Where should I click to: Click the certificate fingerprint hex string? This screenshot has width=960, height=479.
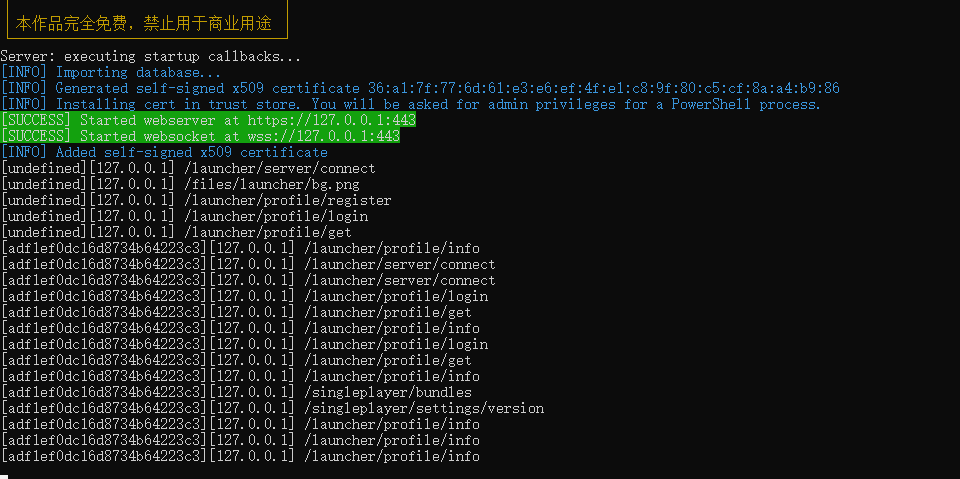(604, 89)
